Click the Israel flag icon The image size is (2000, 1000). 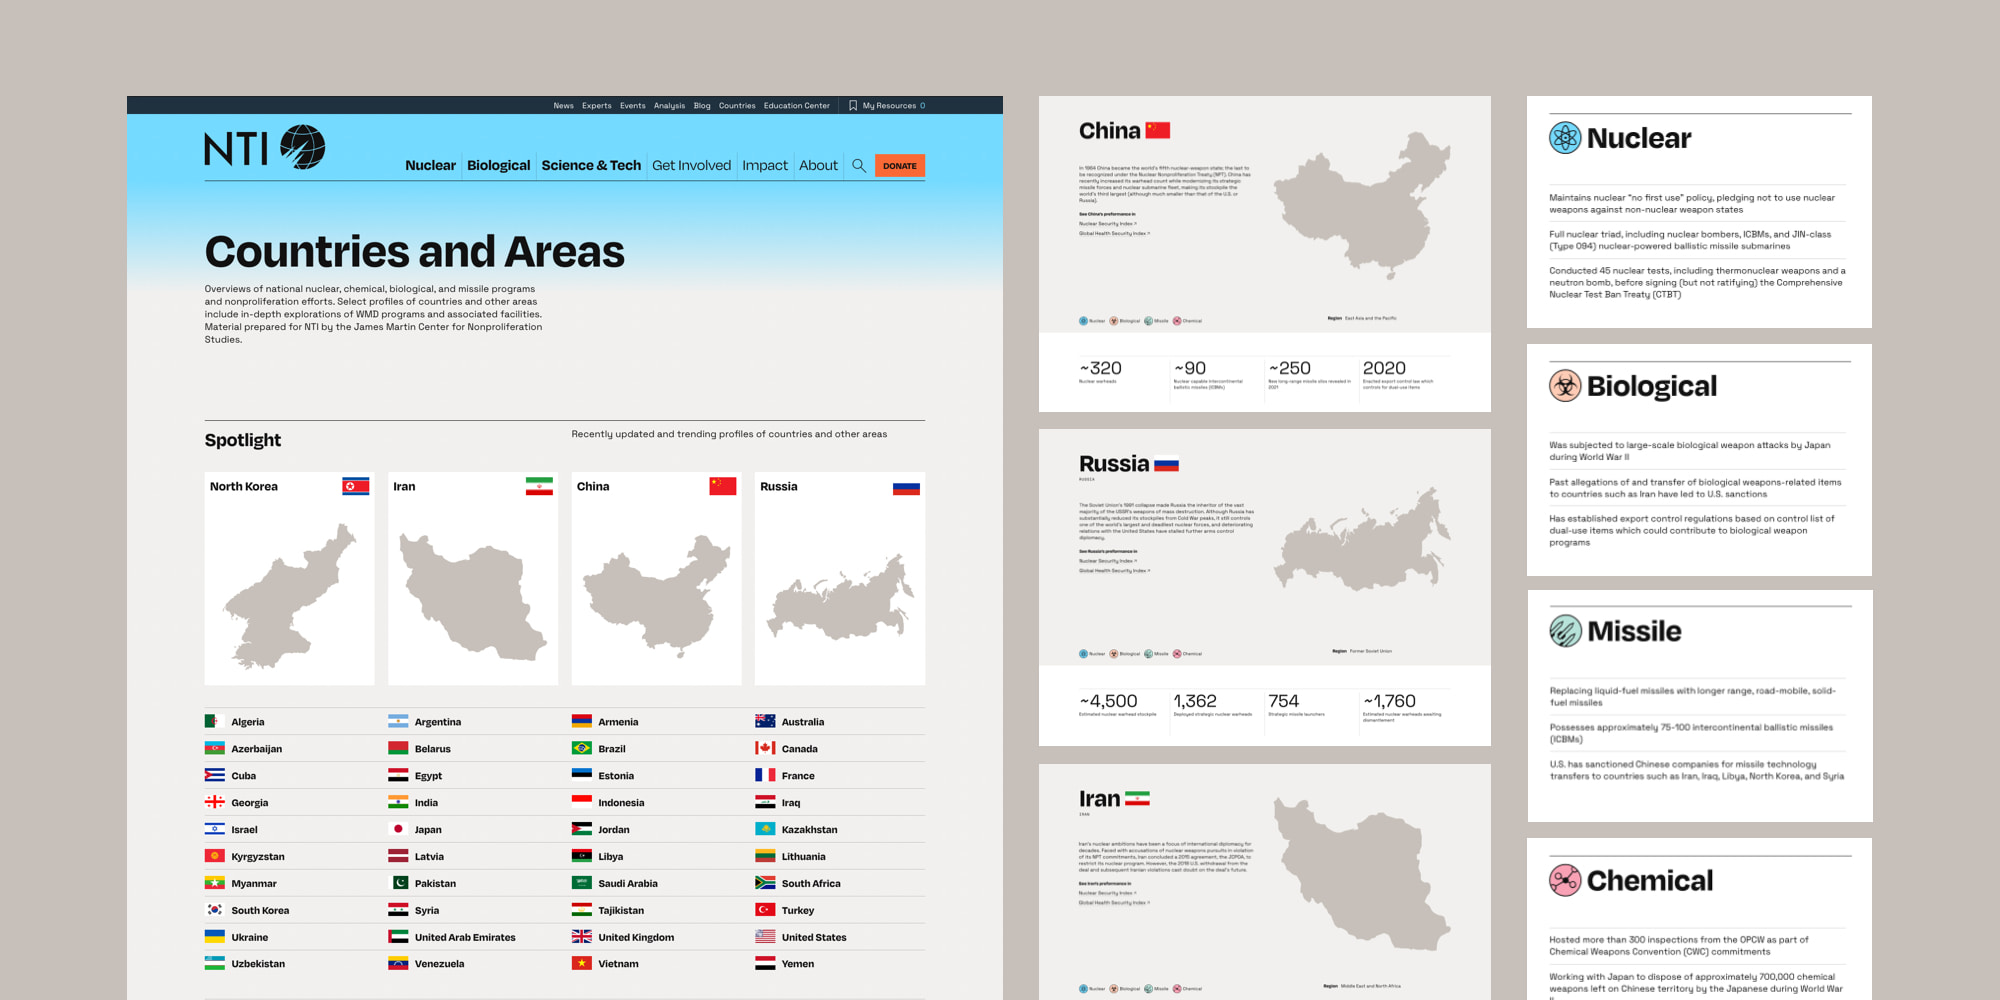[x=214, y=829]
